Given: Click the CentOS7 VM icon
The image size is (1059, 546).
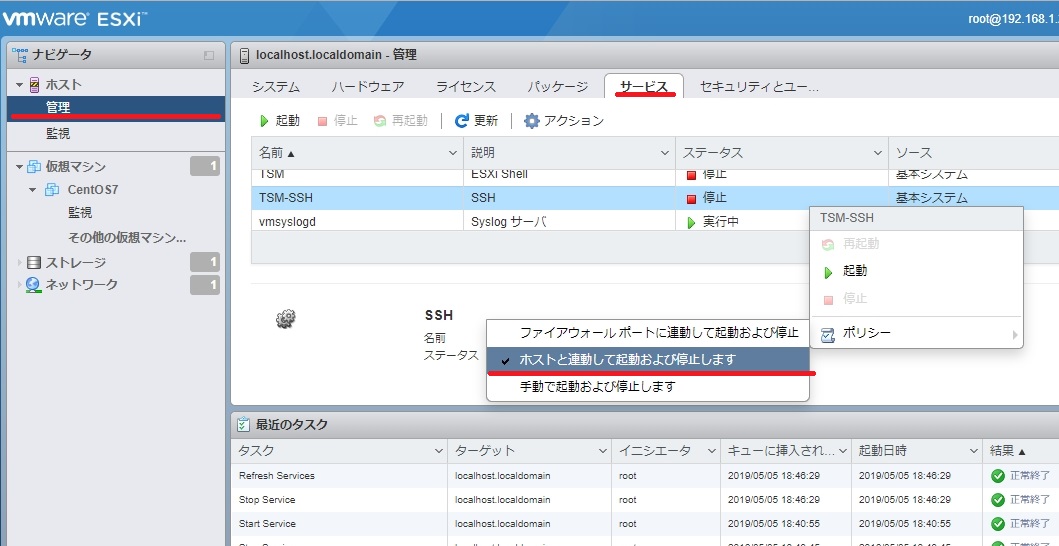Looking at the screenshot, I should pyautogui.click(x=52, y=190).
